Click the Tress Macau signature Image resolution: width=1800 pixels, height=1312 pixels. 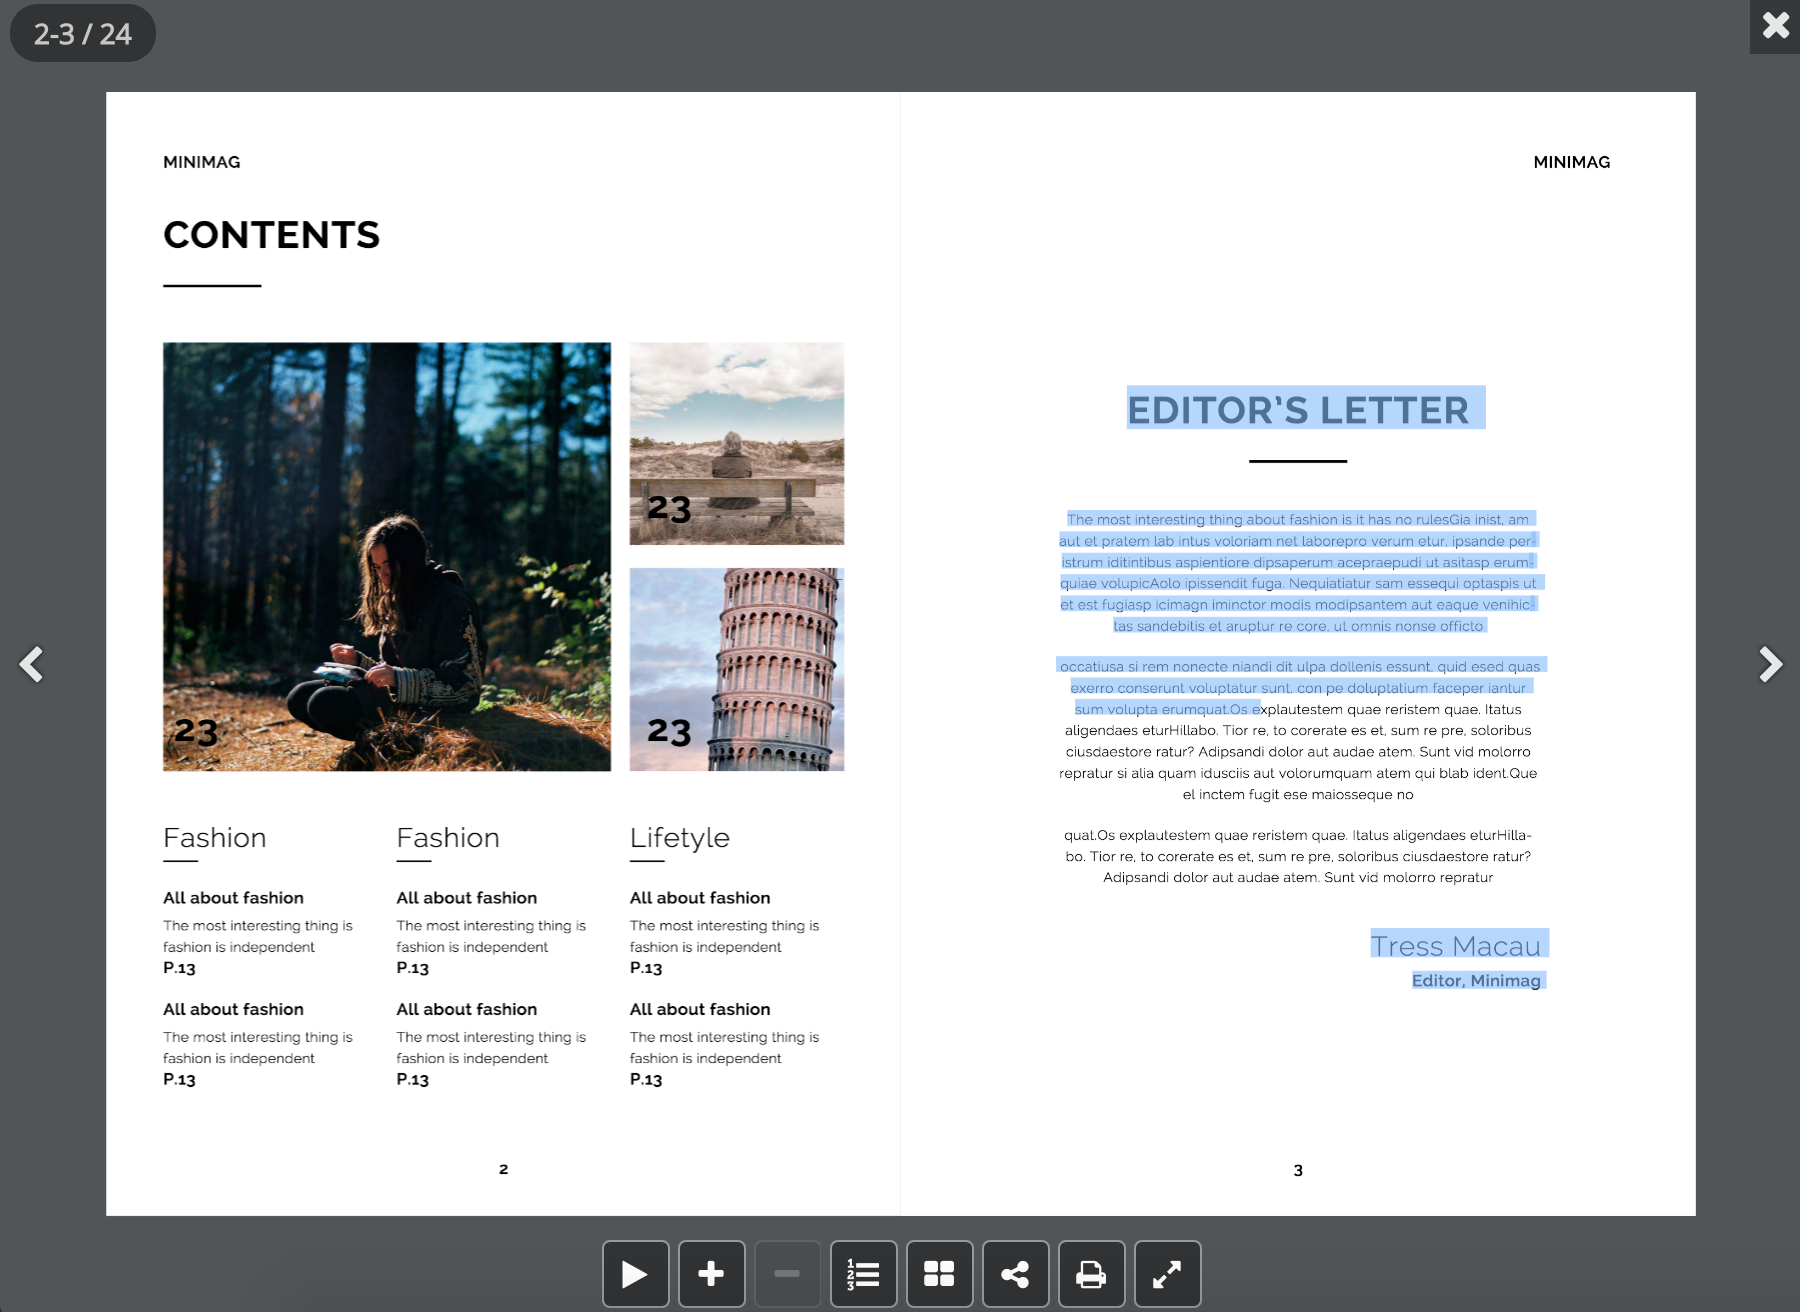coord(1455,945)
